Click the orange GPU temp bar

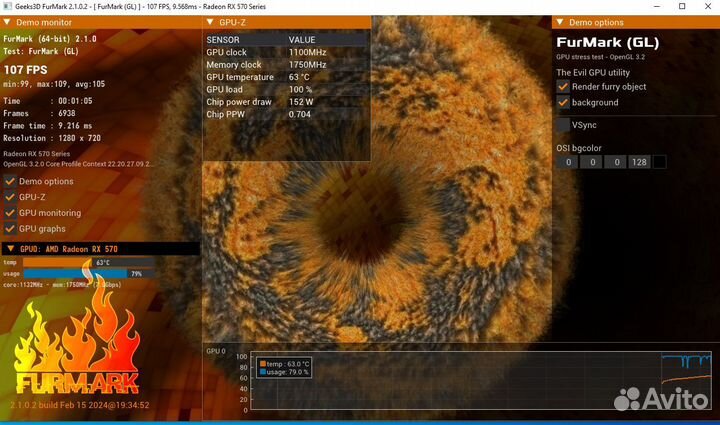56,262
